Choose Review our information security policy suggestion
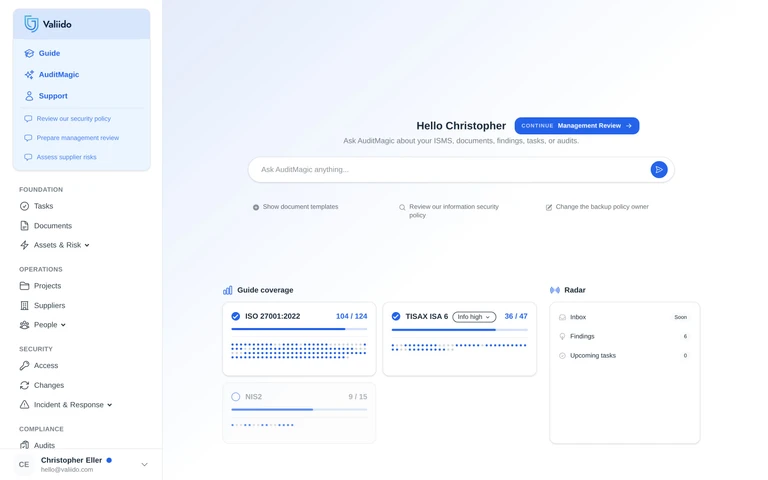This screenshot has height=480, width=768. [449, 211]
